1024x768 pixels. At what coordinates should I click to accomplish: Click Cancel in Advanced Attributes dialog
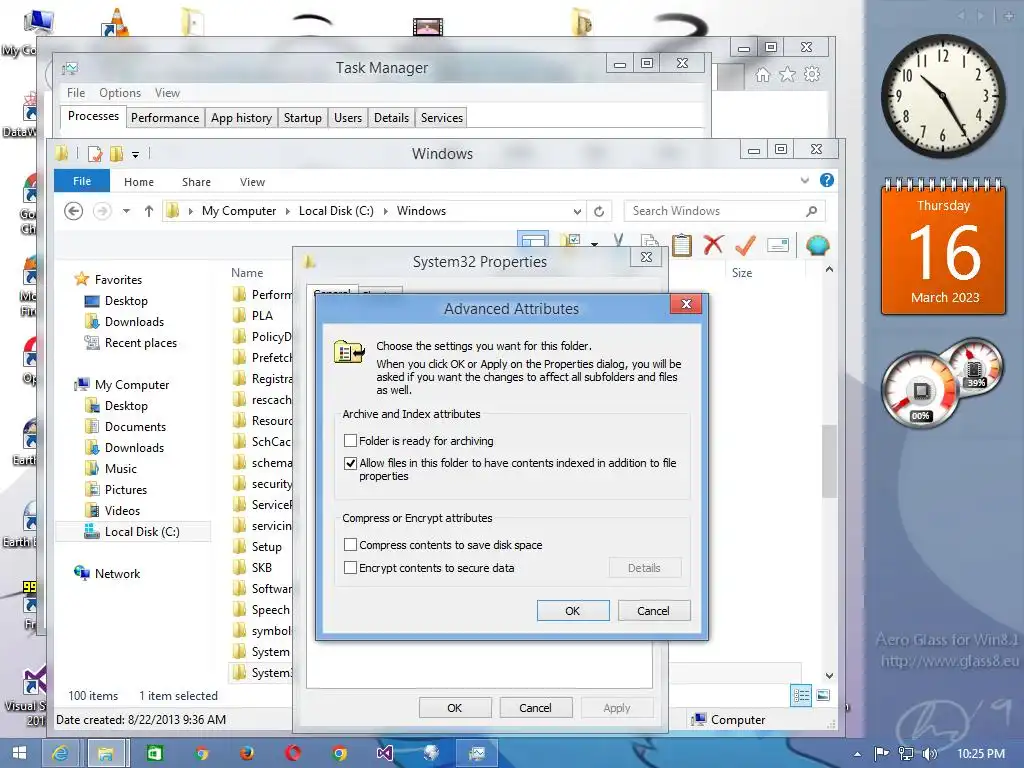(654, 611)
